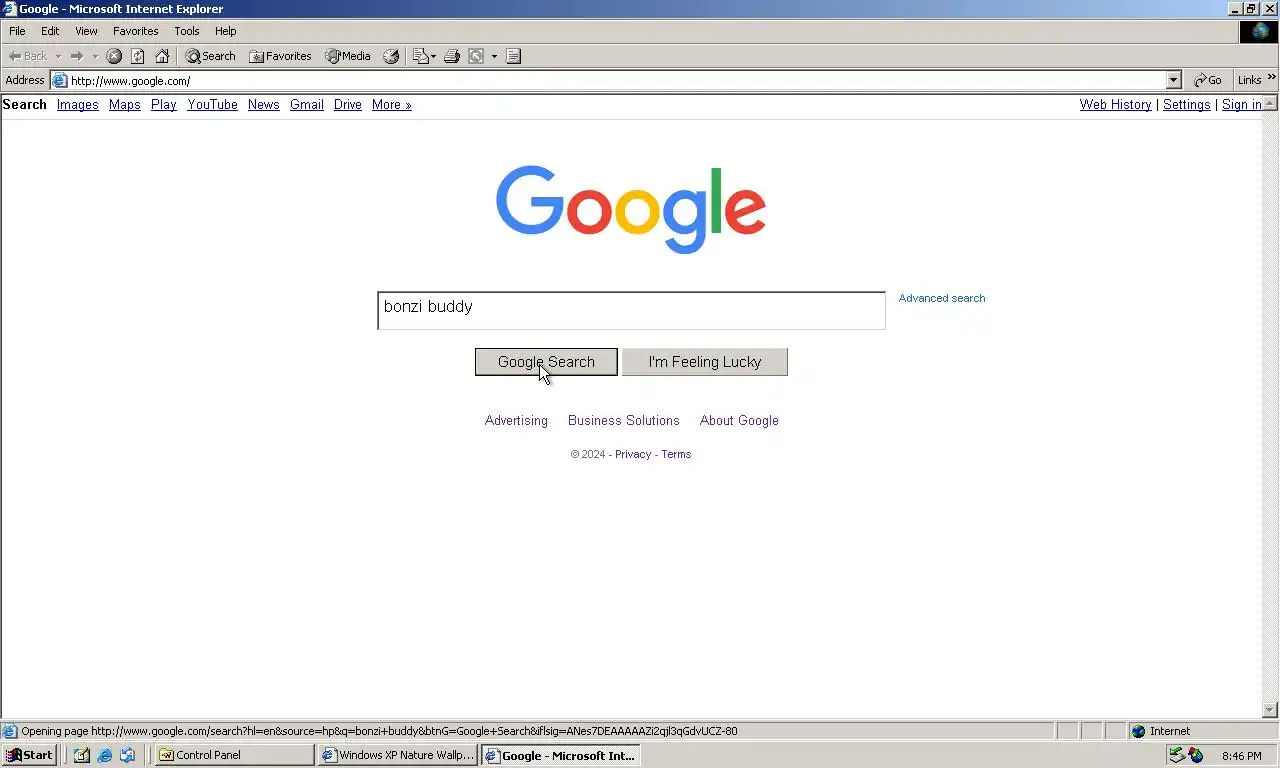Click the I'm Feeling Lucky button
Screen dimensions: 1280x768
(705, 362)
